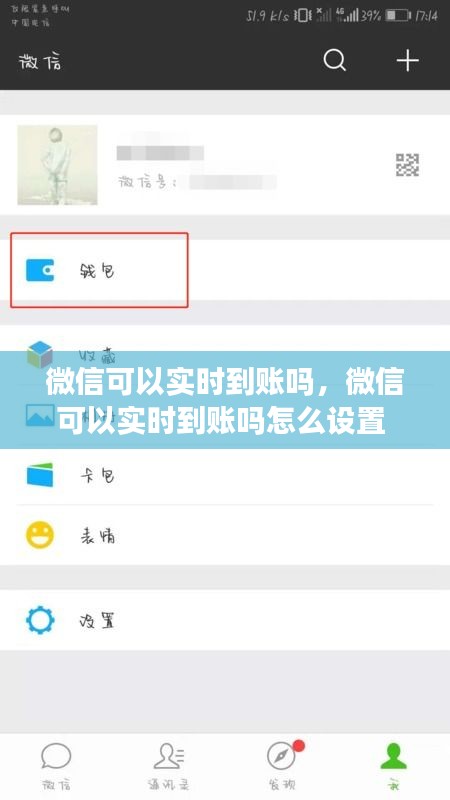
Task: Select the green 我 tab
Action: coord(394,766)
